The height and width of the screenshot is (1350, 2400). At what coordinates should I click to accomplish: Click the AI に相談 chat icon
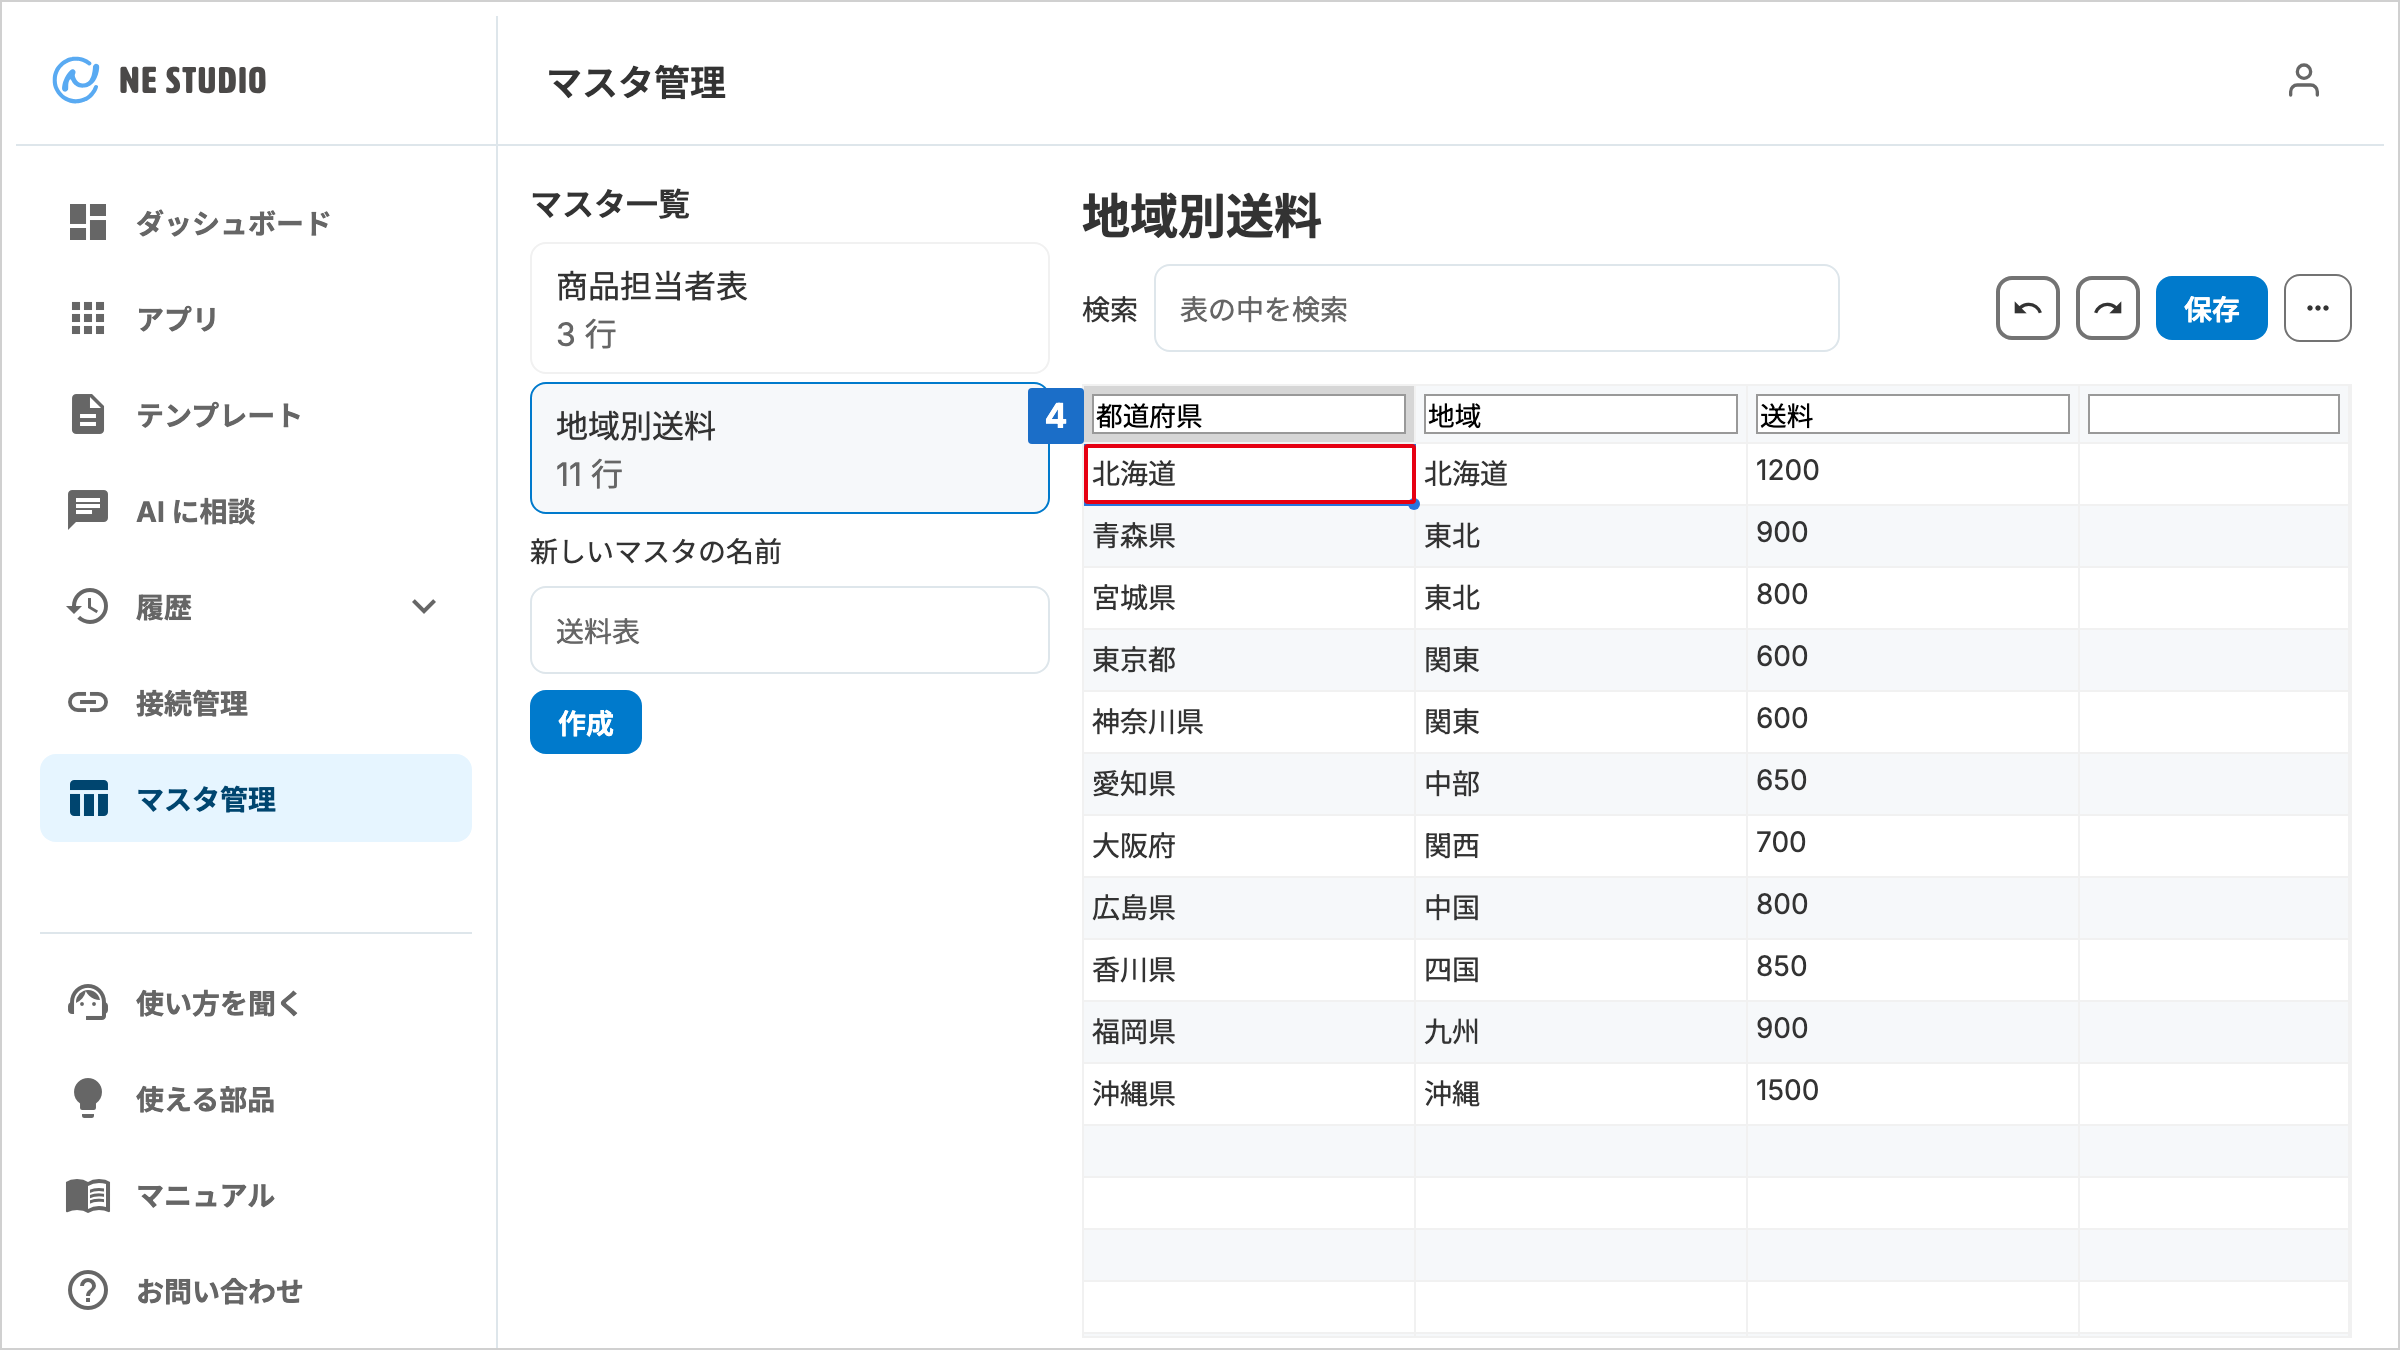click(88, 510)
